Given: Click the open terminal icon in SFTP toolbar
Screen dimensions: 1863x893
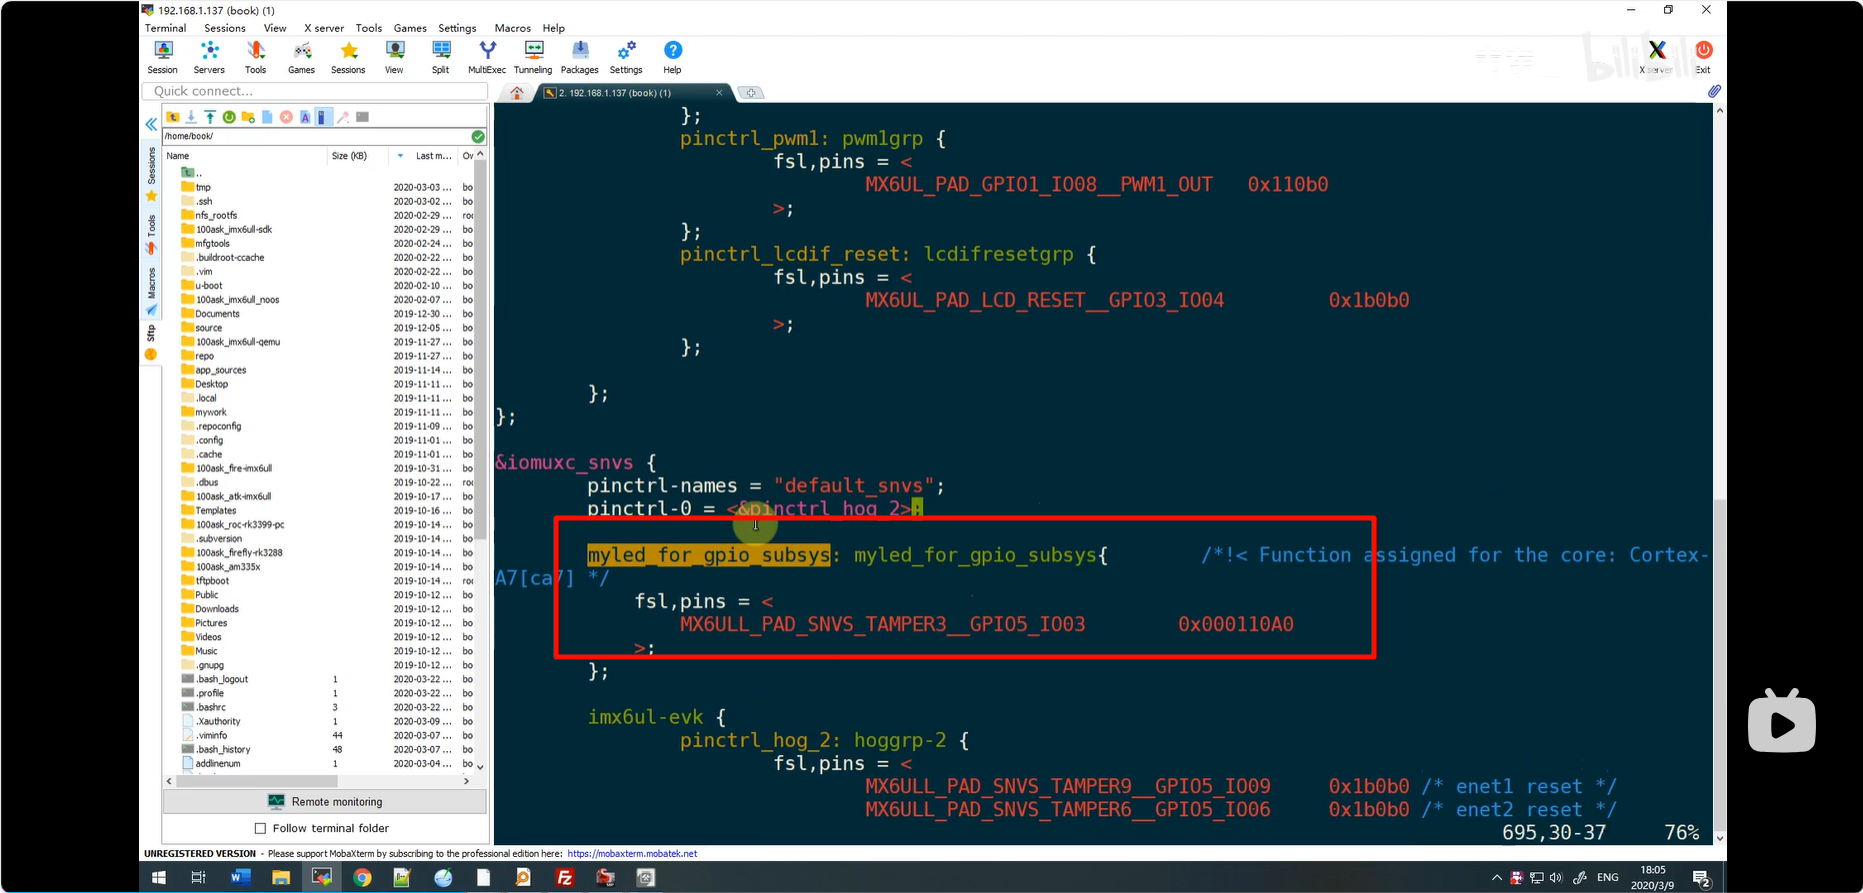Looking at the screenshot, I should click(362, 117).
